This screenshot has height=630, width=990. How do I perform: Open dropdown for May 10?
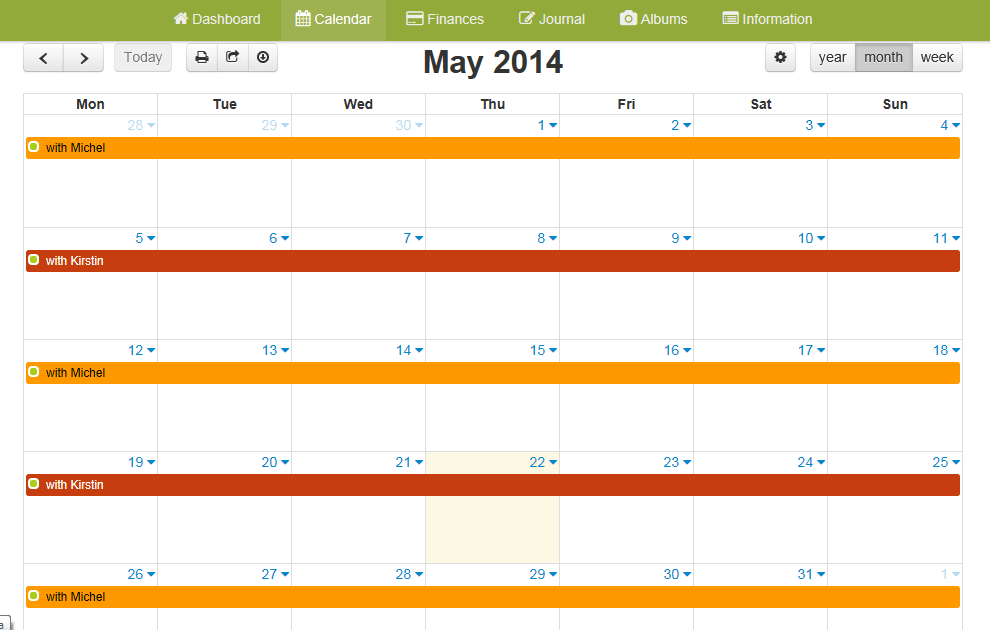click(x=821, y=239)
